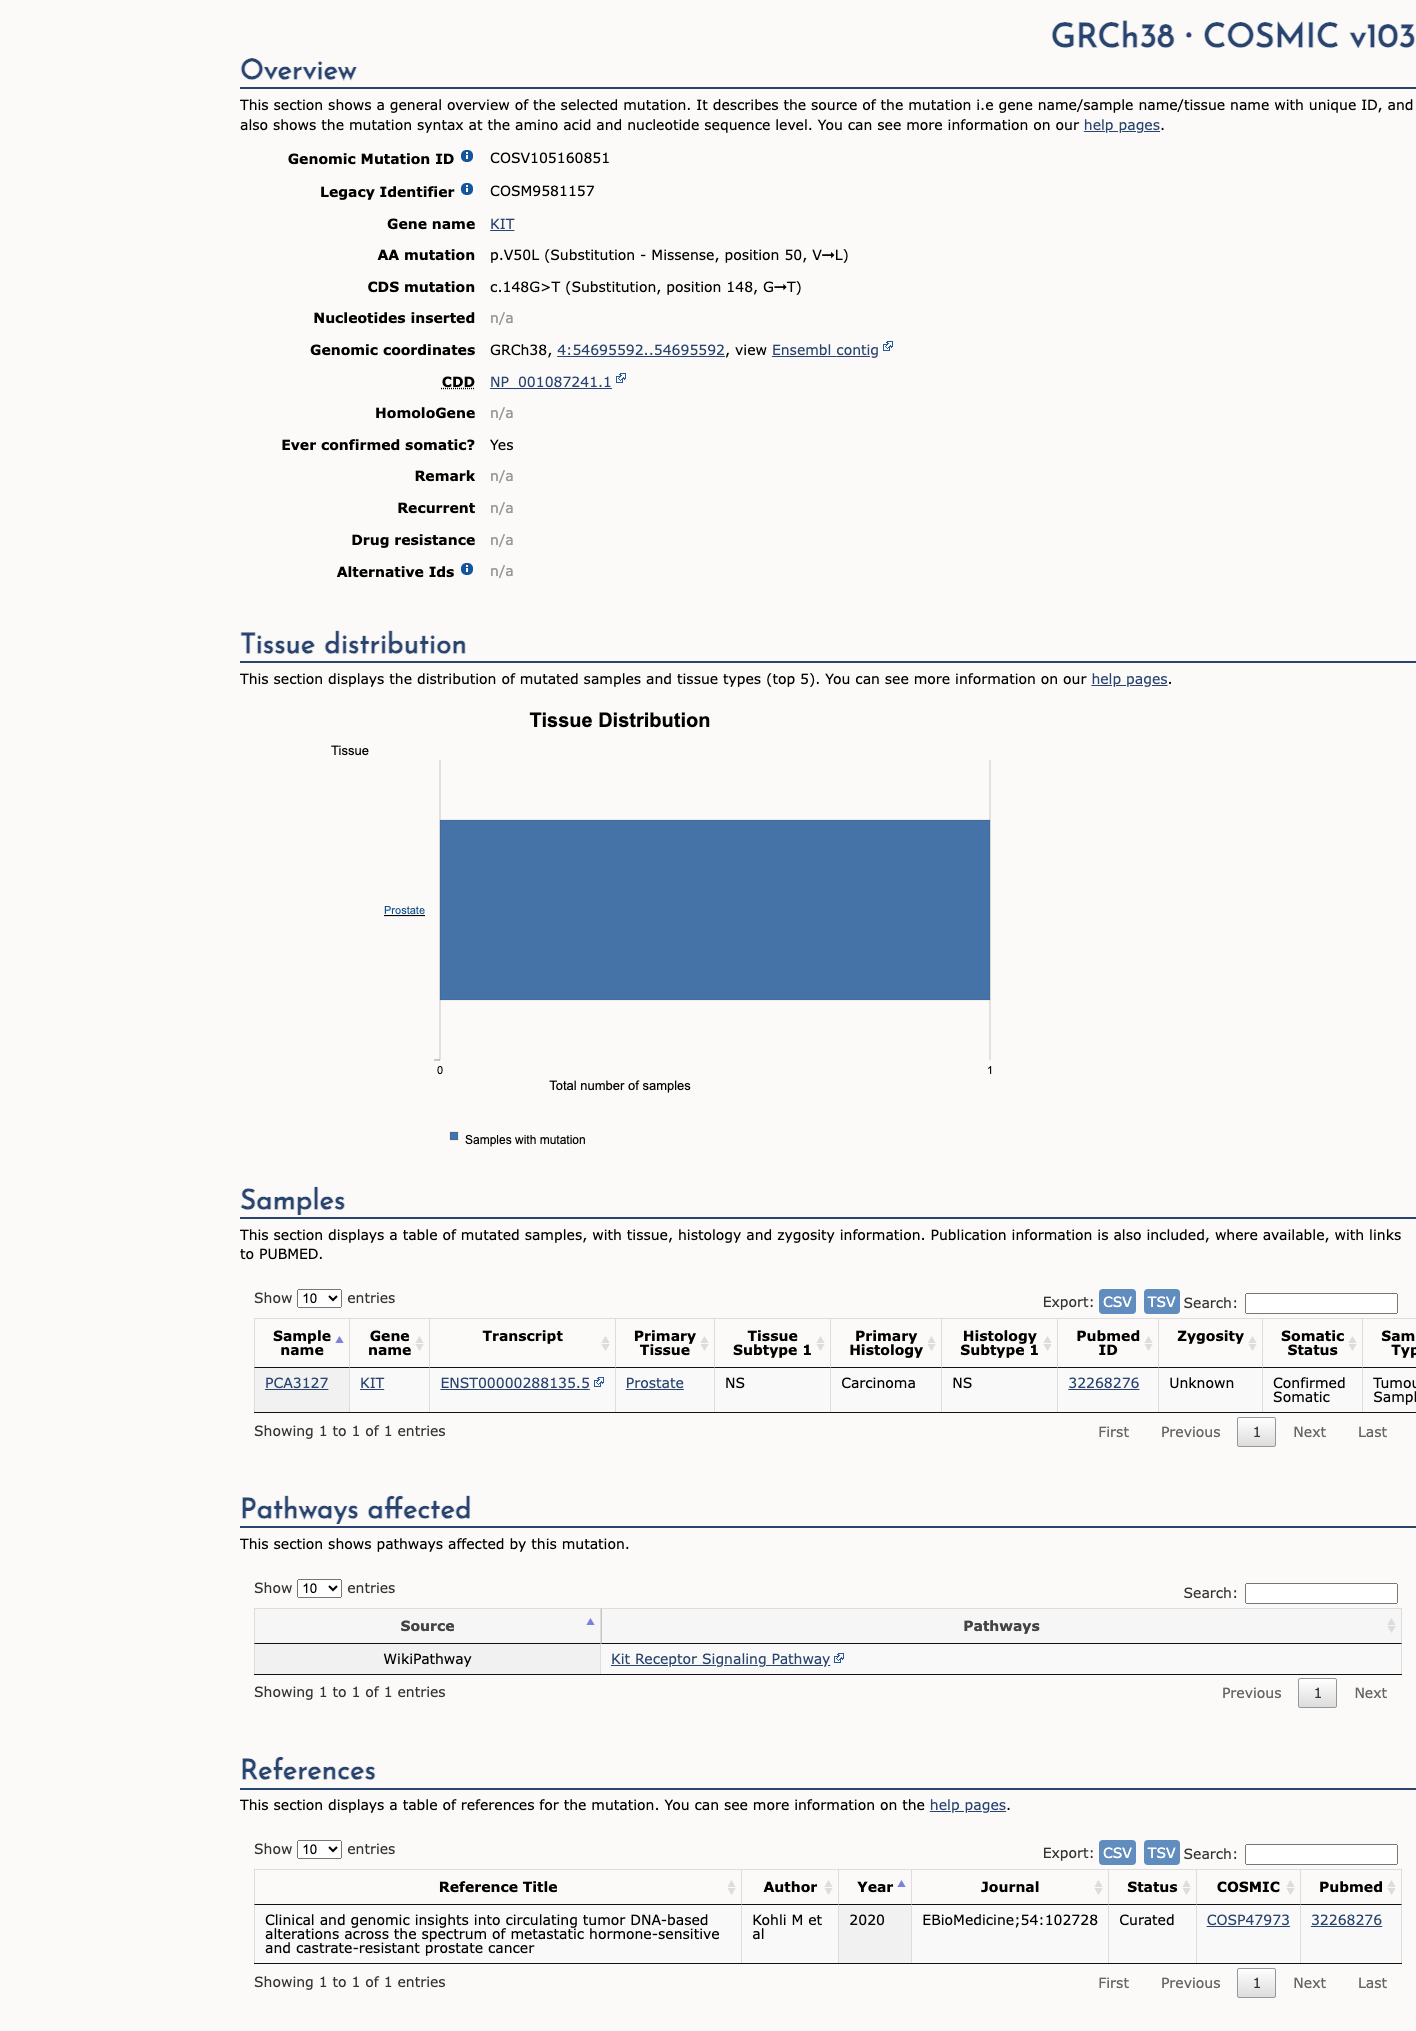Screen dimensions: 1416x2031
Task: Click sort arrows on Zygosity column
Action: point(1253,1343)
